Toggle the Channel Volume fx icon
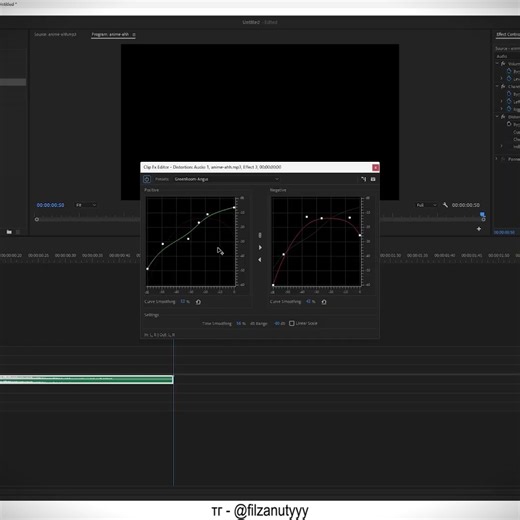520x520 pixels. pyautogui.click(x=503, y=86)
